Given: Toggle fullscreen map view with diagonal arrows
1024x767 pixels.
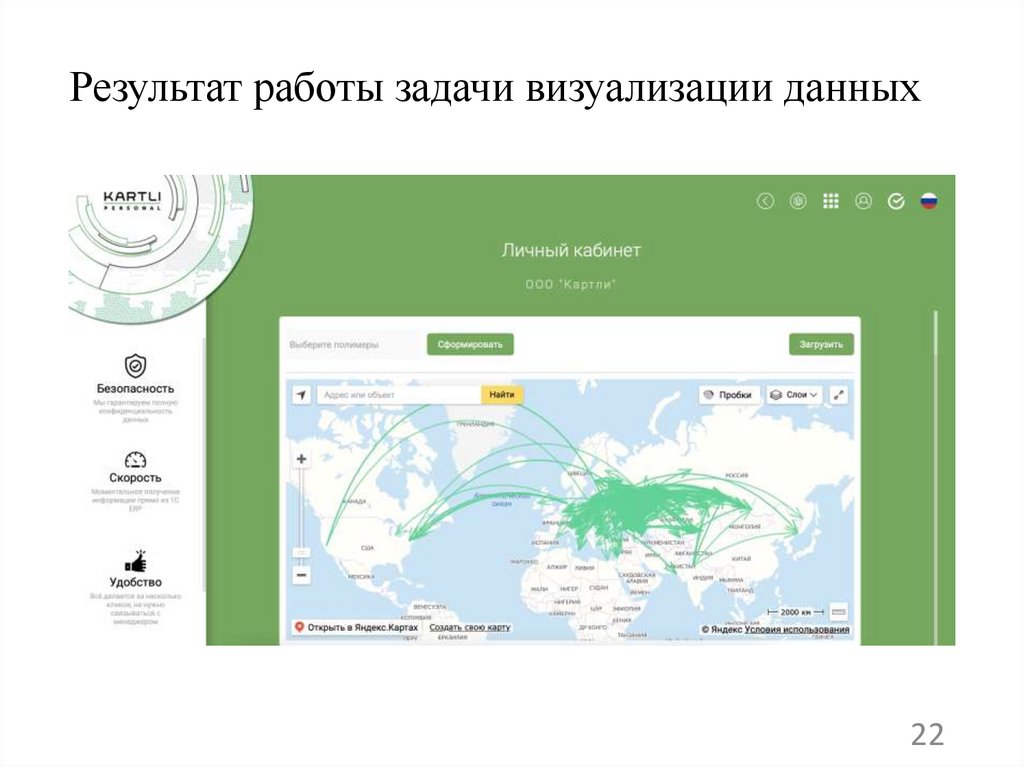Looking at the screenshot, I should [x=838, y=394].
